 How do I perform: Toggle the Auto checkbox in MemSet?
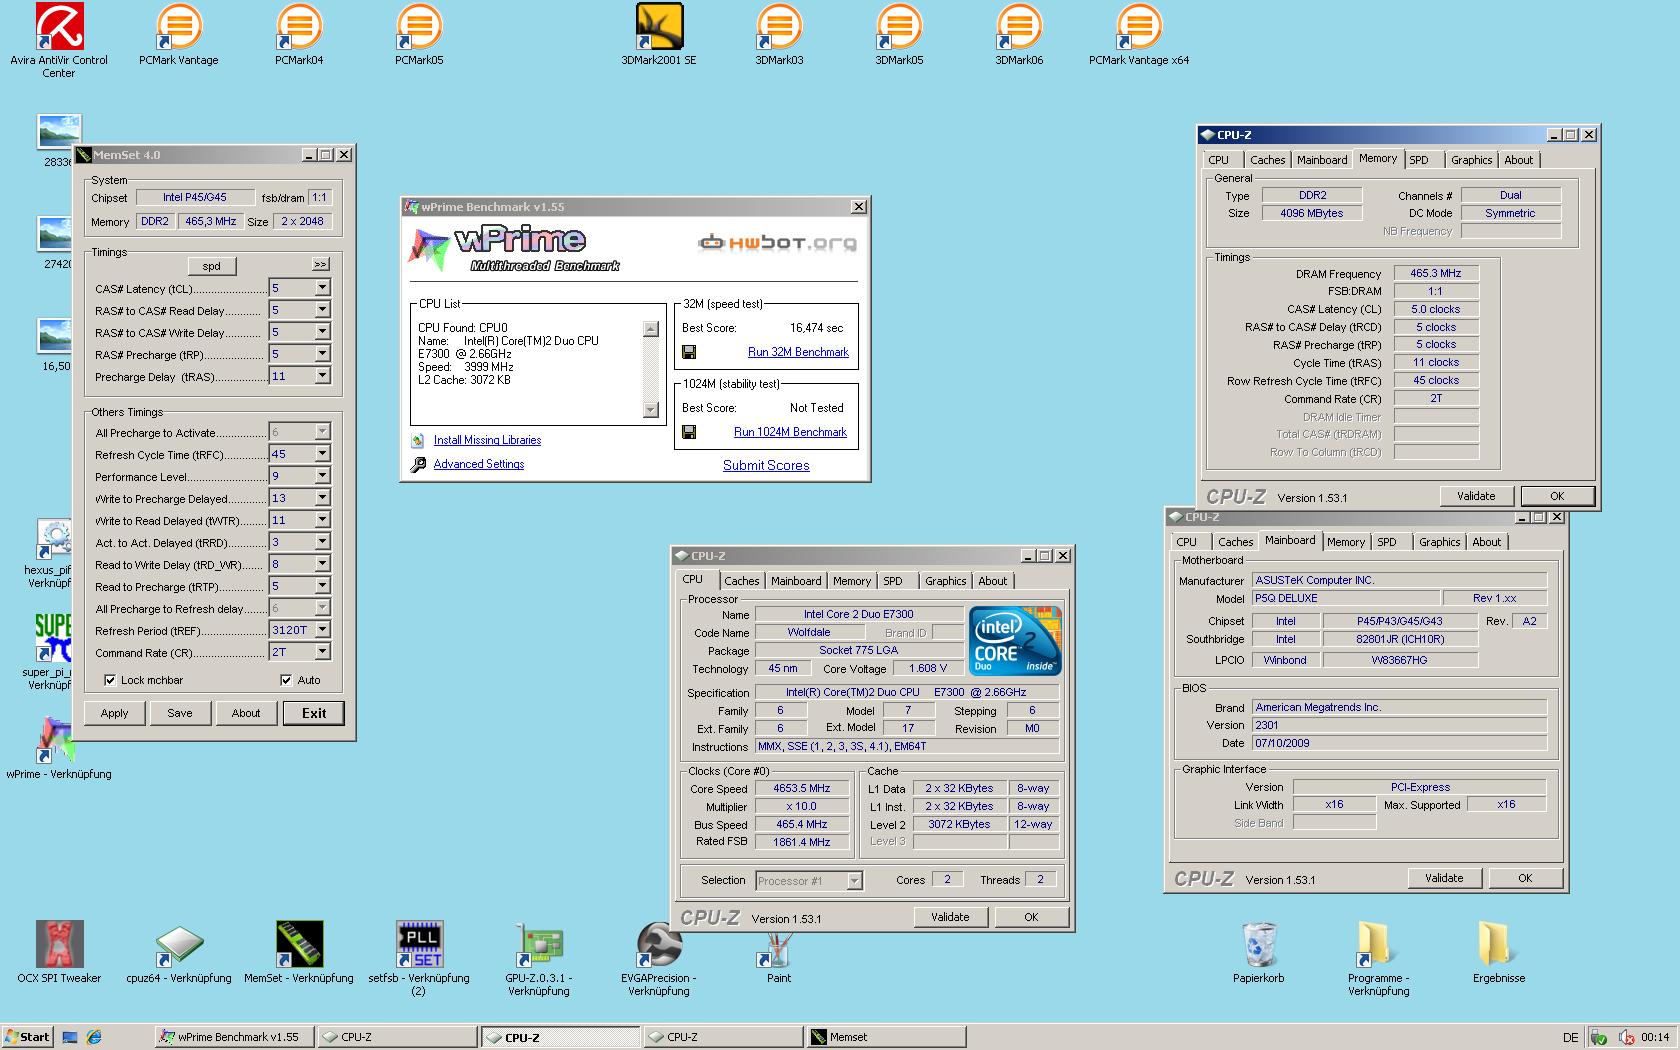click(287, 680)
